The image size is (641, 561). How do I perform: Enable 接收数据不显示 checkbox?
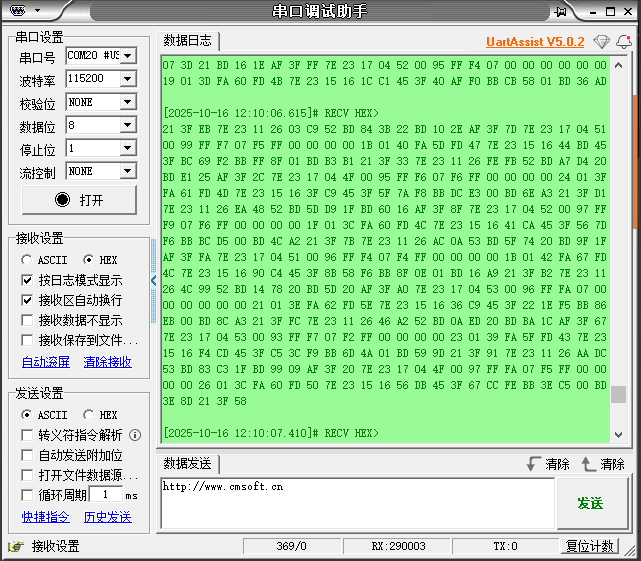click(x=27, y=320)
